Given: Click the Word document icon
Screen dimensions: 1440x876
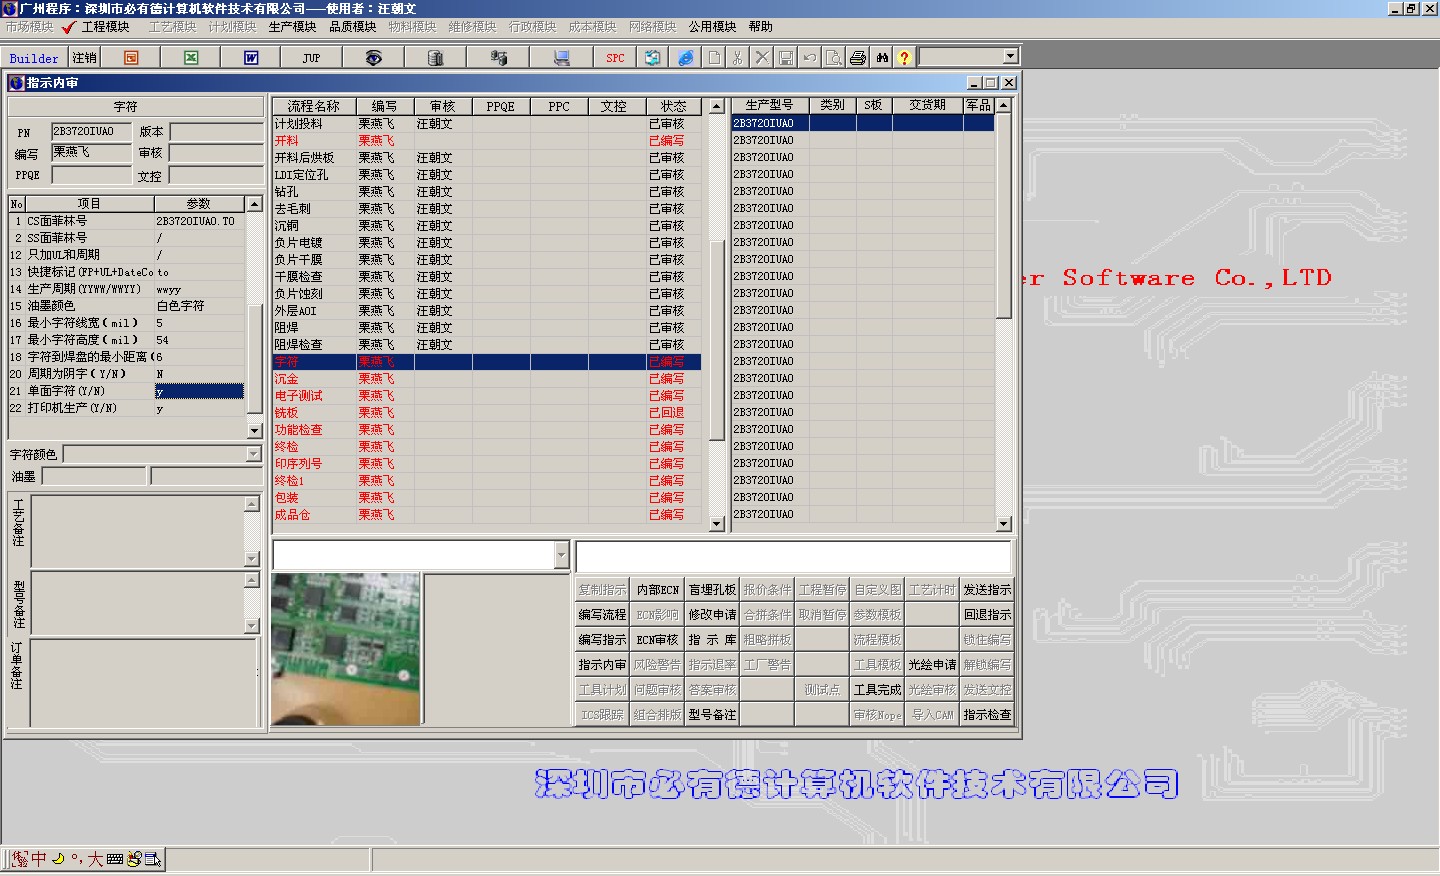Looking at the screenshot, I should coord(251,58).
